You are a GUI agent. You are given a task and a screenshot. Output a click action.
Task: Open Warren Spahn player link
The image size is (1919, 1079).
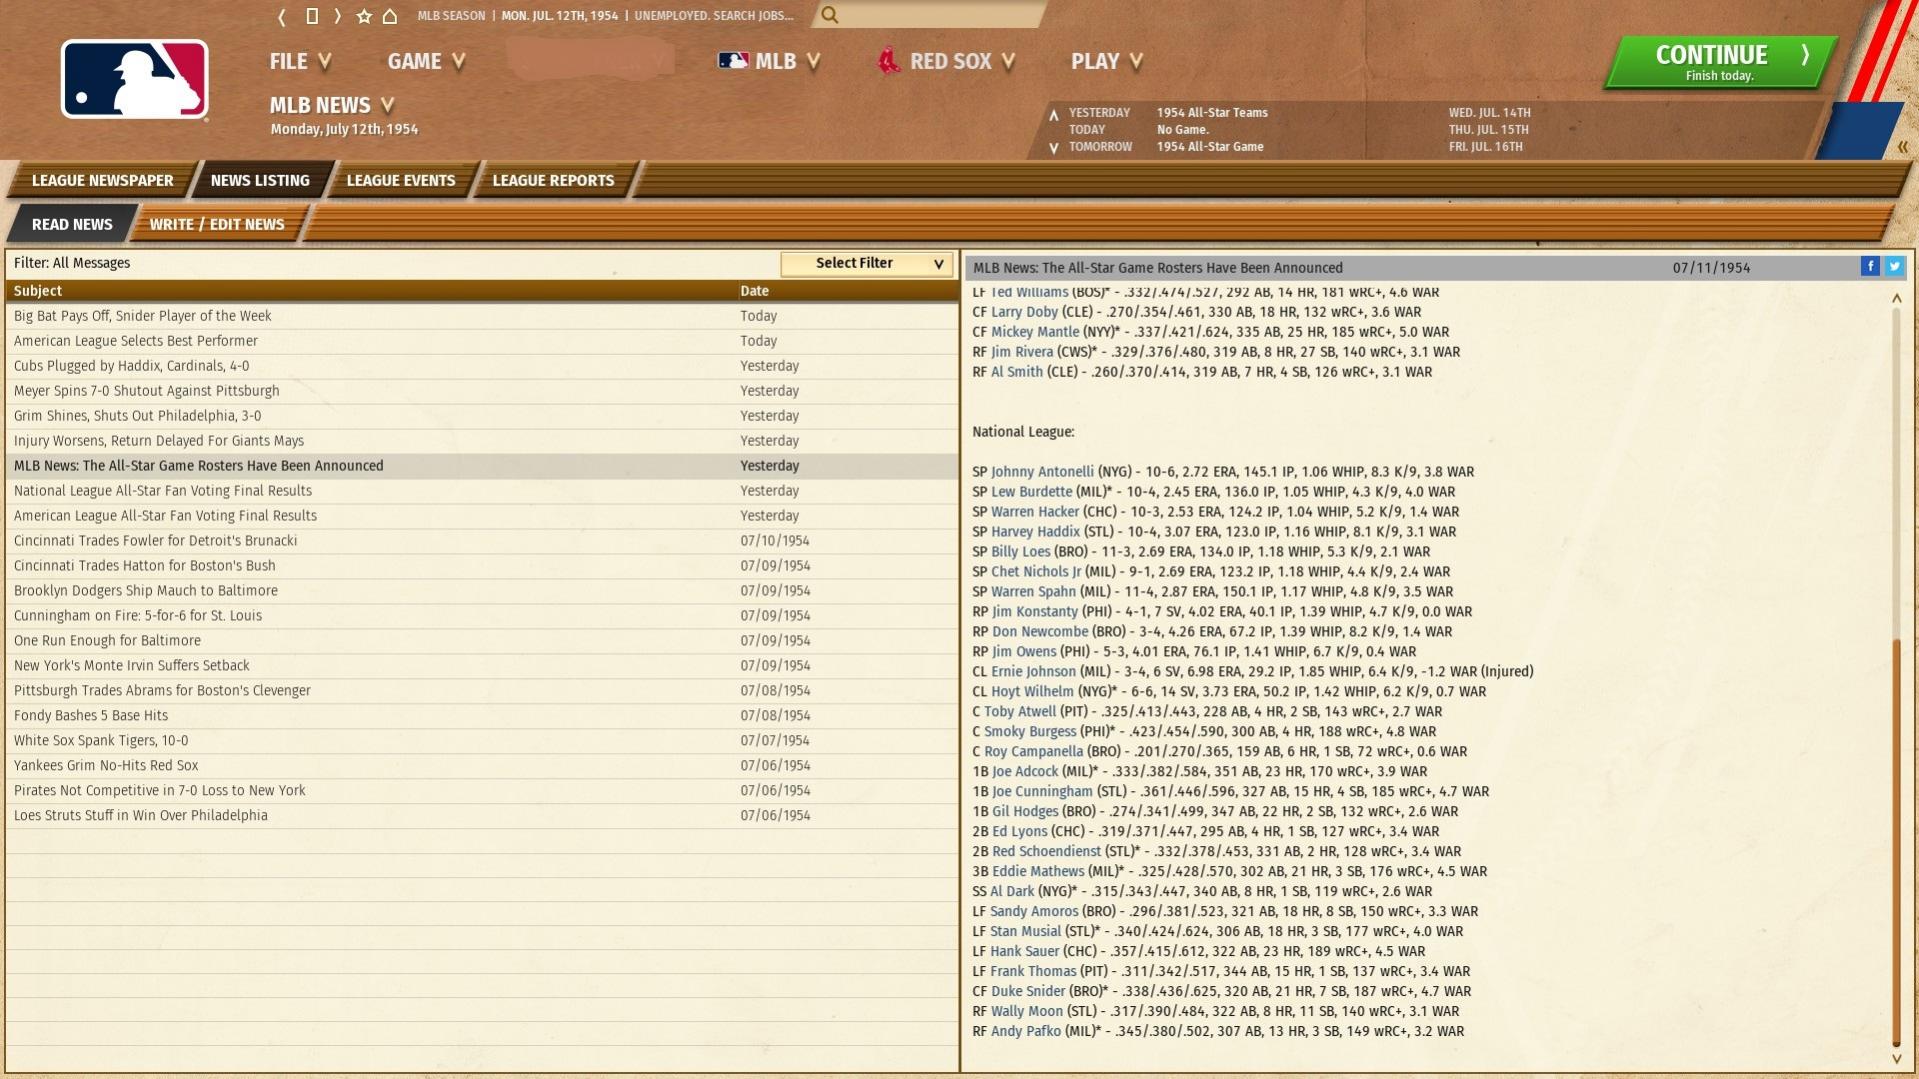pyautogui.click(x=1033, y=591)
